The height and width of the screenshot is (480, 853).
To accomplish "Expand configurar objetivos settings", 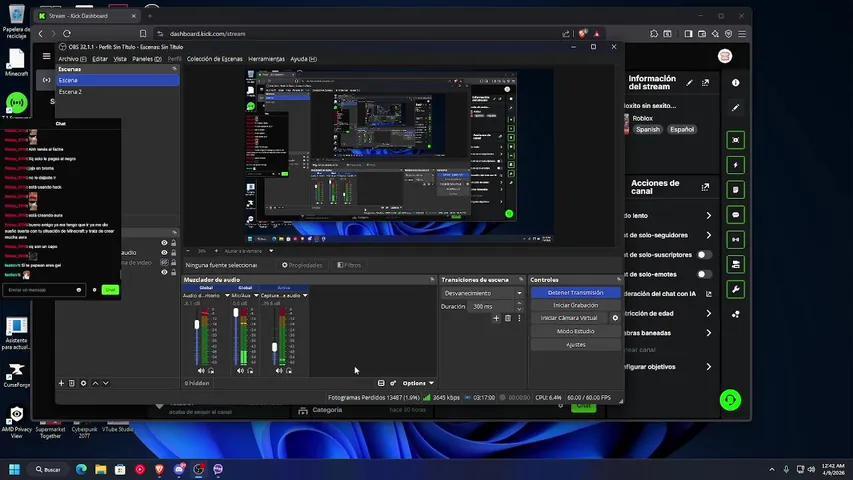I will [708, 367].
